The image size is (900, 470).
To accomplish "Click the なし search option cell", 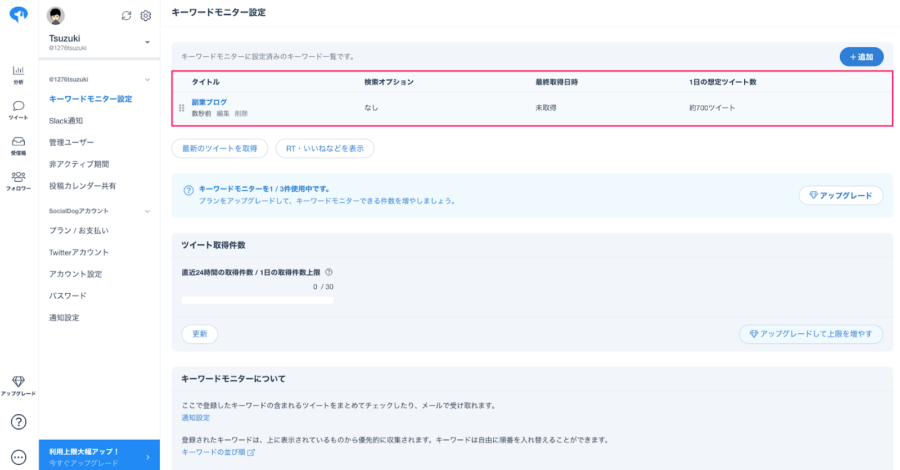I will pos(371,108).
